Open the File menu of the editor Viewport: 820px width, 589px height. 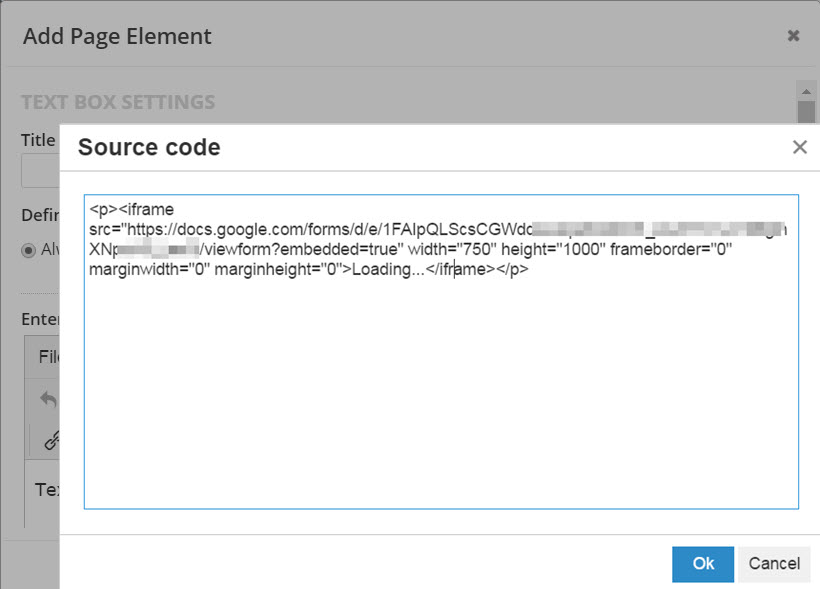coord(48,357)
